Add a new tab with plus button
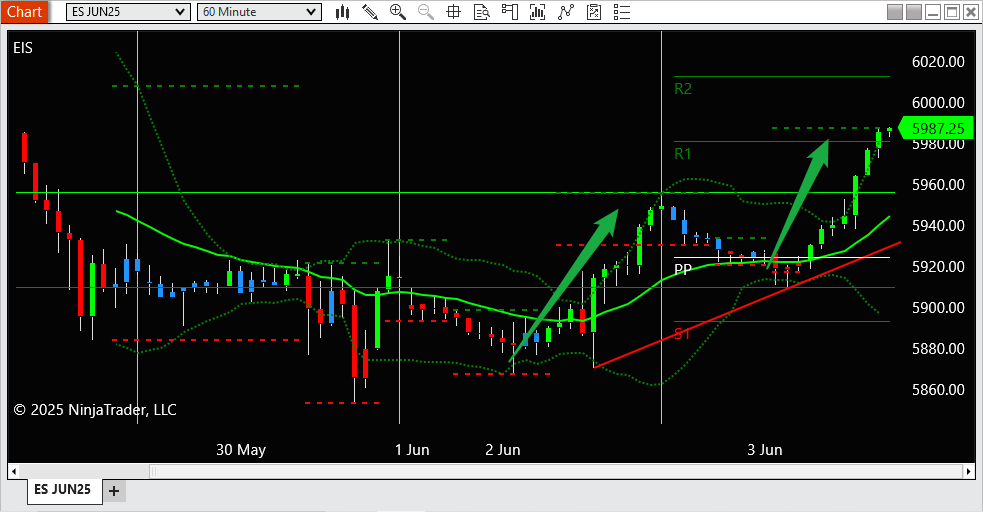Screen dimensions: 983x512 [113, 491]
